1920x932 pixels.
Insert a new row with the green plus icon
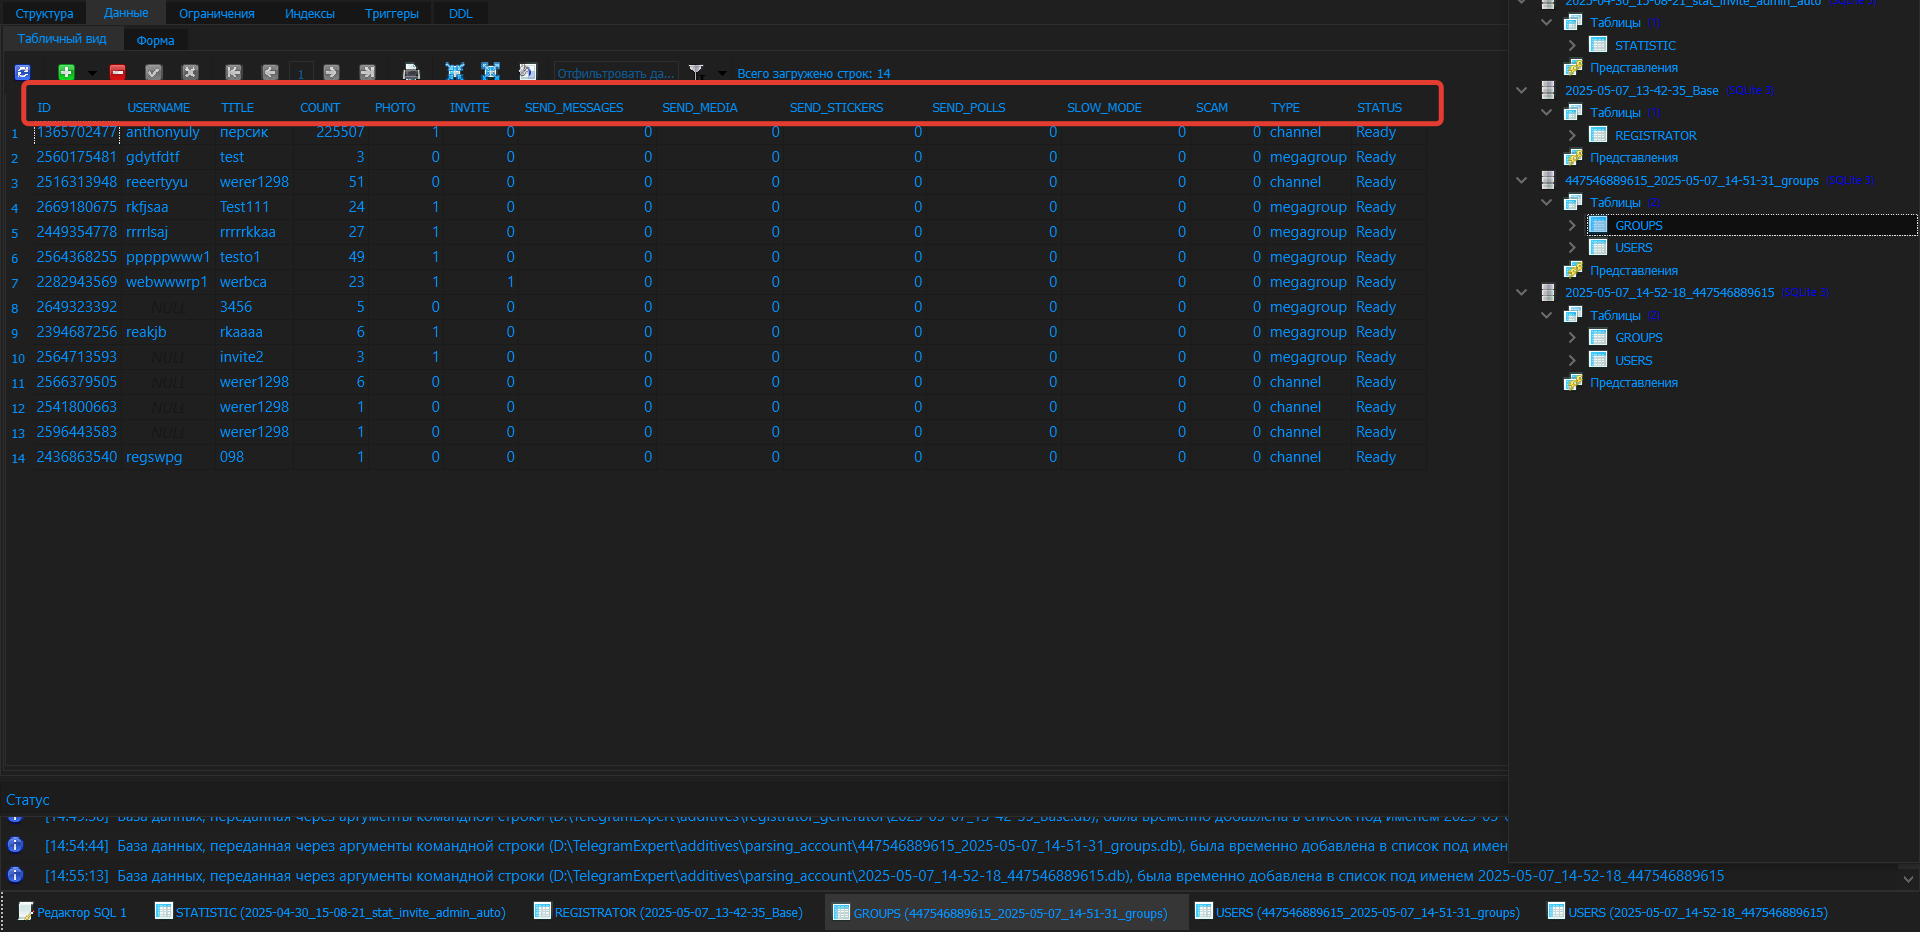point(66,72)
